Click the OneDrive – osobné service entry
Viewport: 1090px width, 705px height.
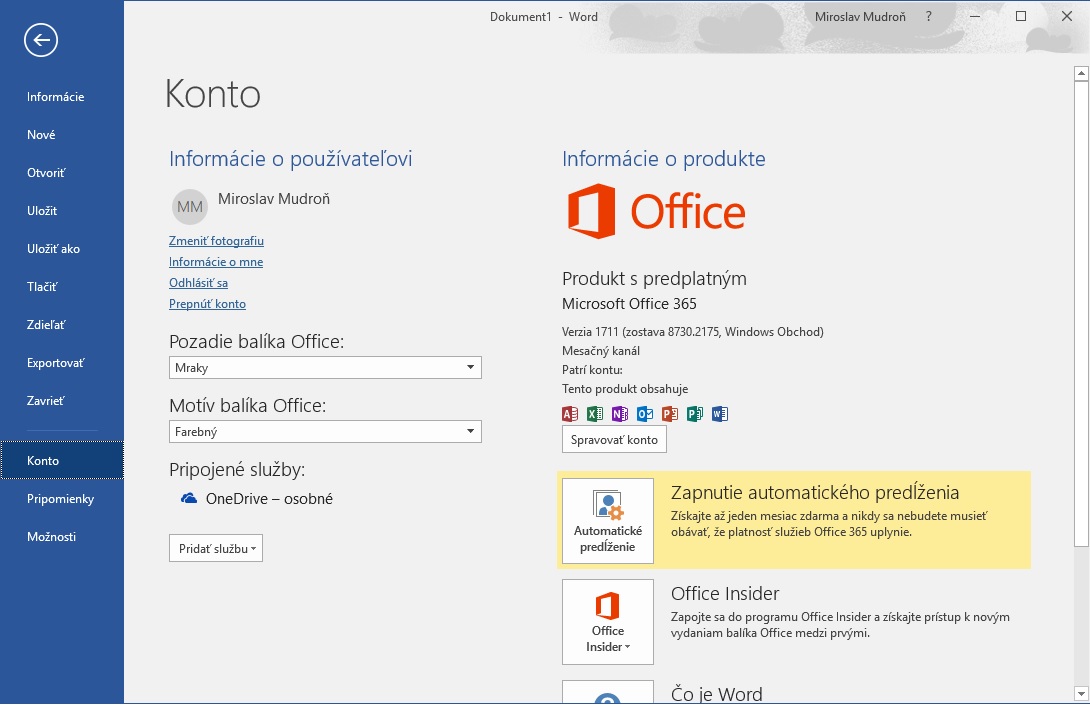click(257, 499)
